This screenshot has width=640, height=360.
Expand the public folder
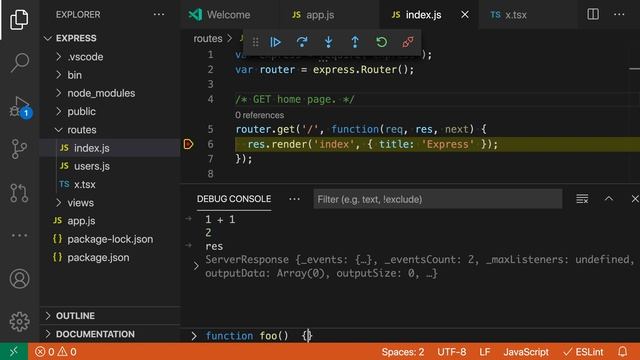110,111
